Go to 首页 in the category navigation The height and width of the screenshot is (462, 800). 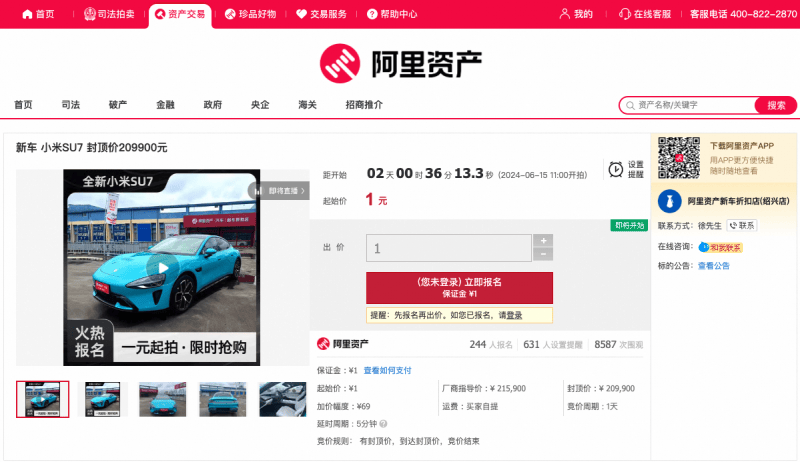click(x=23, y=105)
